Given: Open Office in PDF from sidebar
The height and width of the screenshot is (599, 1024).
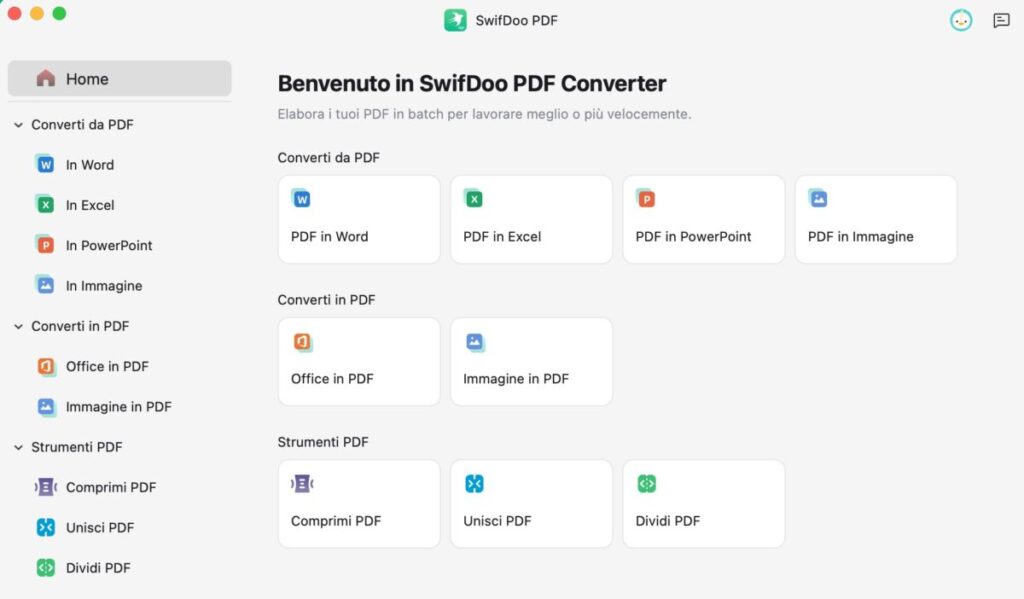Looking at the screenshot, I should click(106, 366).
